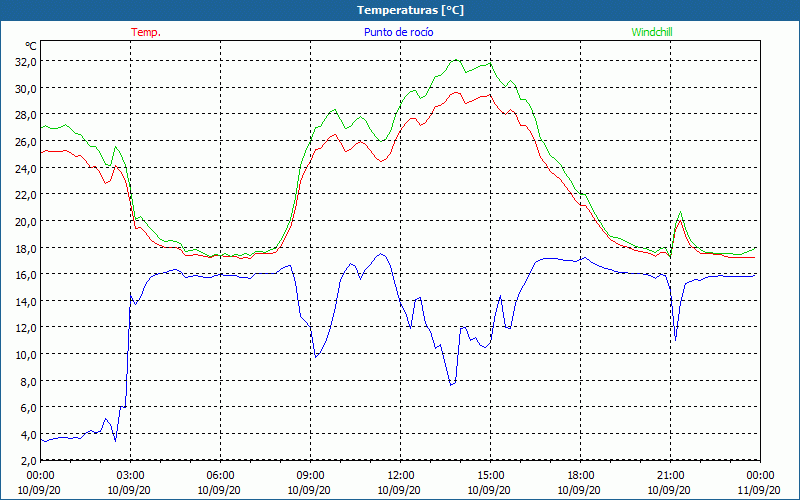The width and height of the screenshot is (800, 500).
Task: Click the 20,0 y-axis value
Action: point(26,221)
